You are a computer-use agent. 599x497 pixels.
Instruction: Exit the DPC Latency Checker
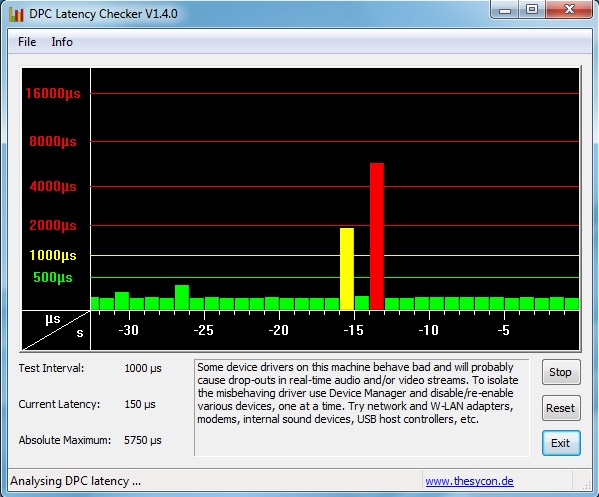[561, 443]
